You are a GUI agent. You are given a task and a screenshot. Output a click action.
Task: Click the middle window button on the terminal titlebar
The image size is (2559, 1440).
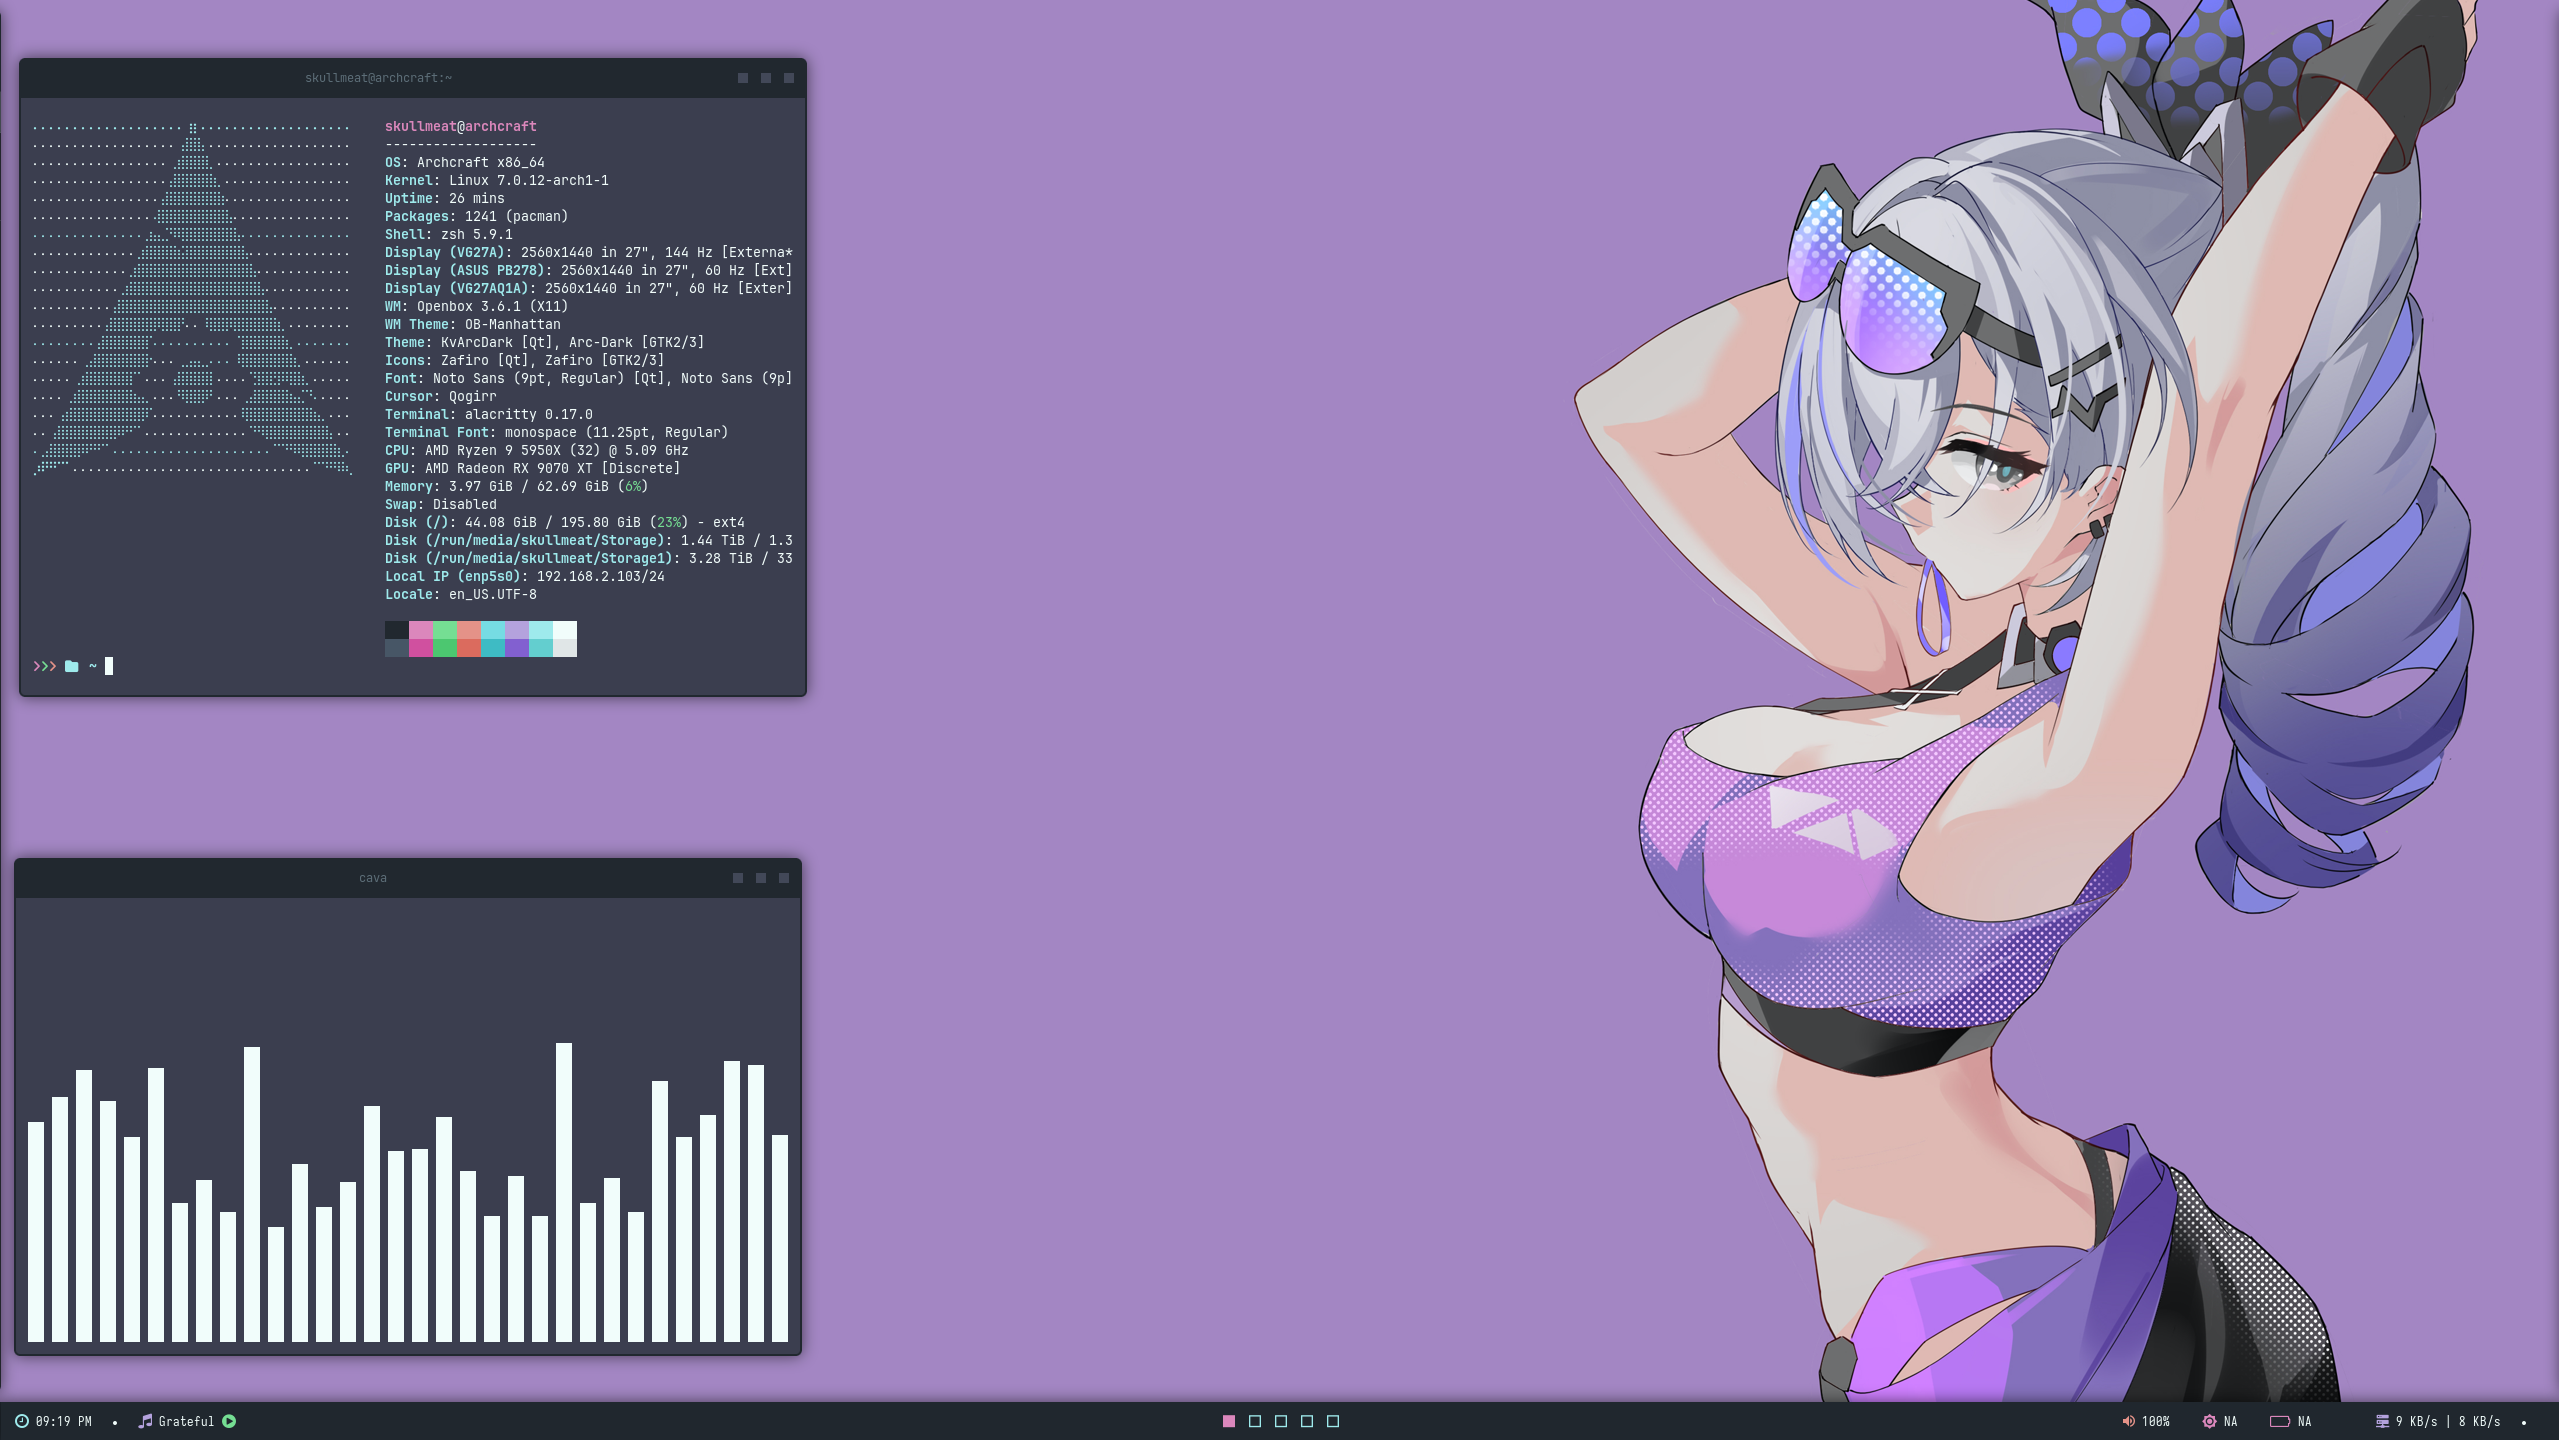click(766, 78)
